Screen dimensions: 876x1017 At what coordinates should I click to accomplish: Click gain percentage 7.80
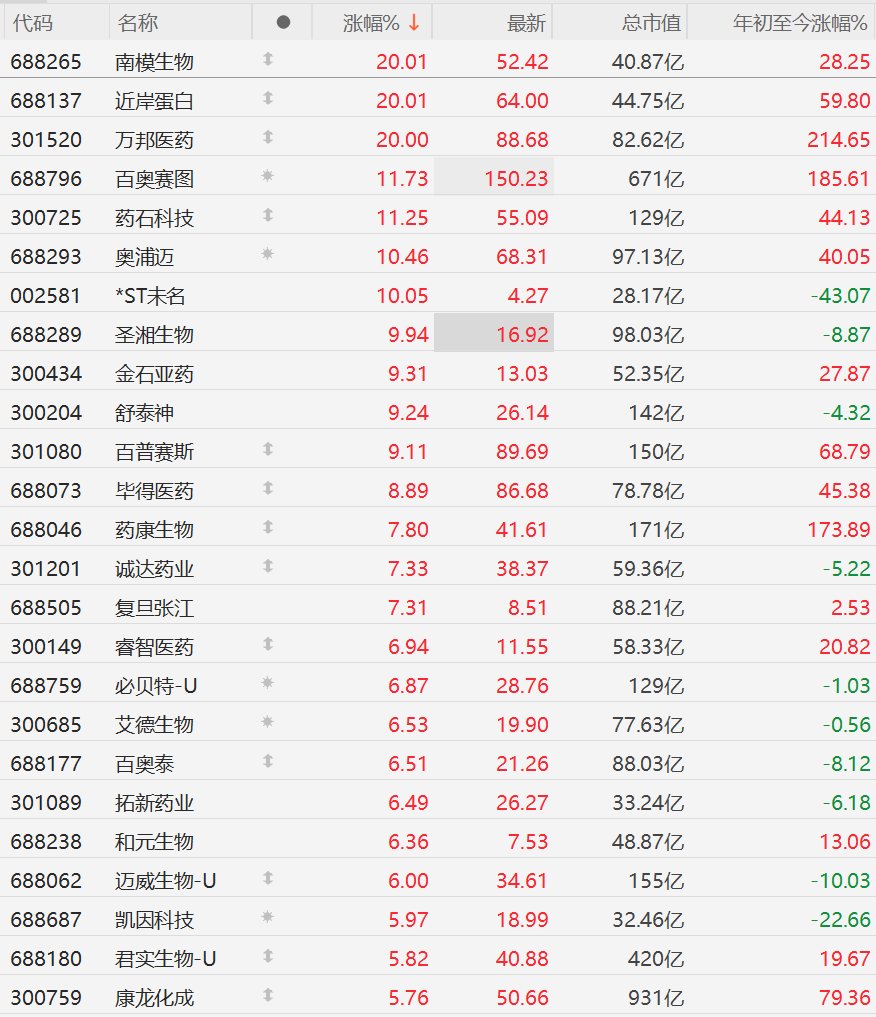(x=408, y=530)
